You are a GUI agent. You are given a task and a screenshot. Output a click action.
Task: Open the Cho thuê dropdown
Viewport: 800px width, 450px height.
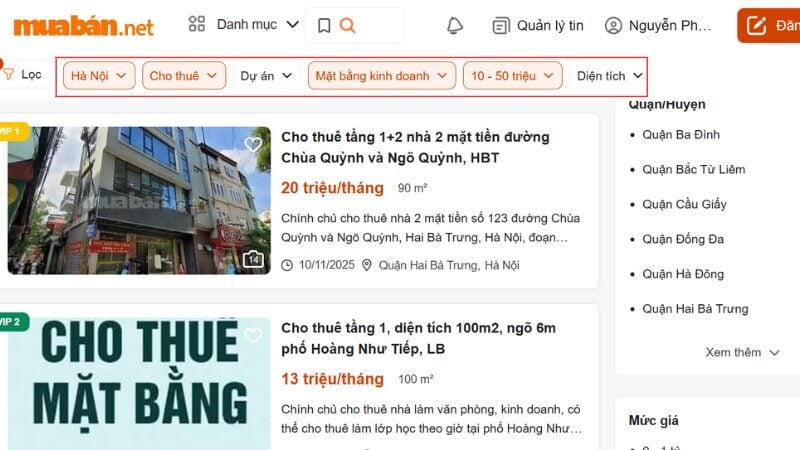[x=184, y=76]
